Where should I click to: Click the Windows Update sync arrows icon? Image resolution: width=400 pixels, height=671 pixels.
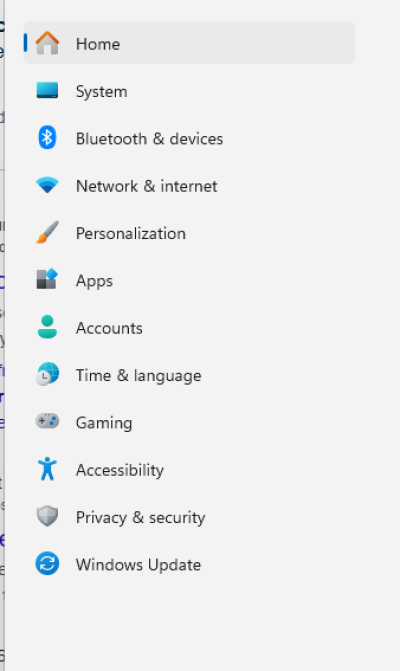pos(47,563)
